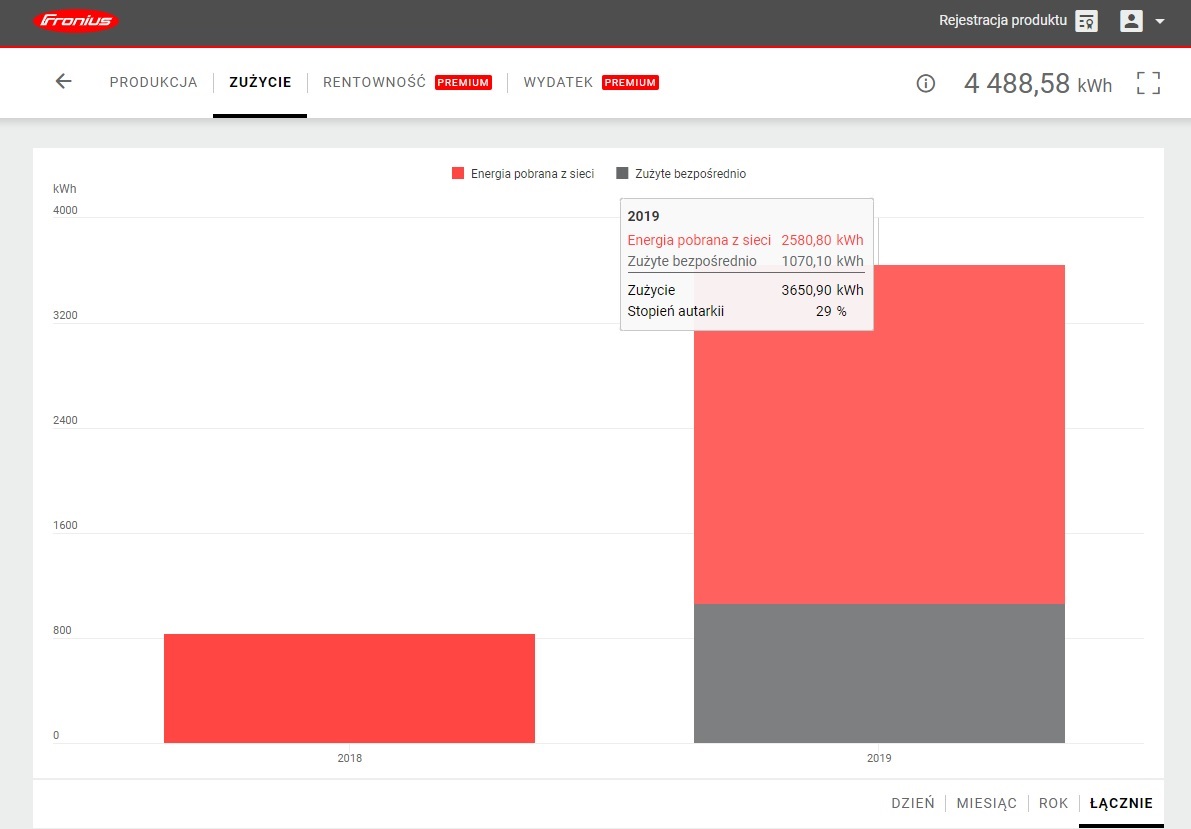Screen dimensions: 1191x829
Task: Click the Rejestracja produktu link
Action: point(1002,21)
